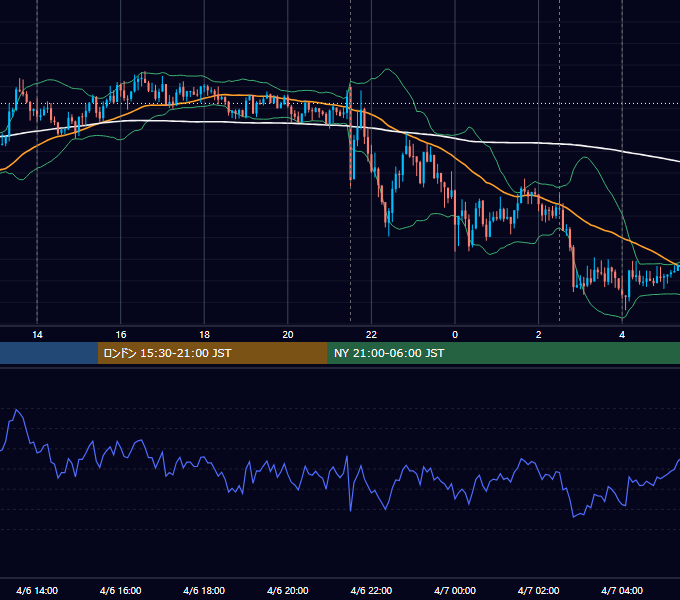The width and height of the screenshot is (680, 600).
Task: Click the 4/6 14:00 time label
Action: tap(37, 590)
